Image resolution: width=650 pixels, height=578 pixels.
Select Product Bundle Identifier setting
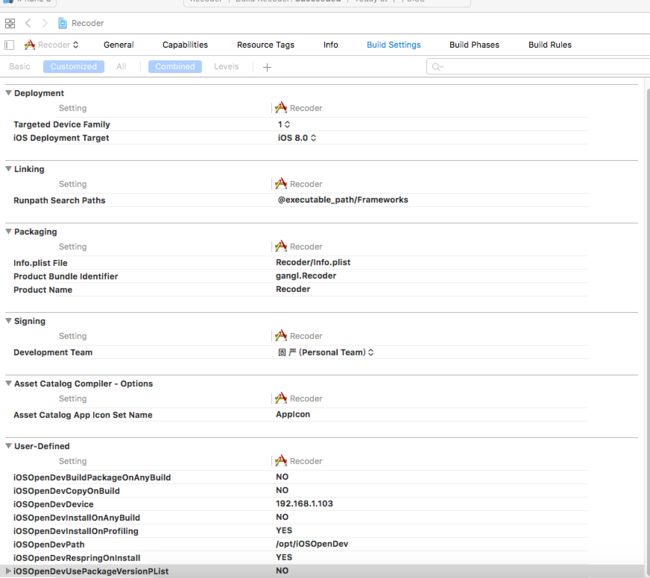65,276
